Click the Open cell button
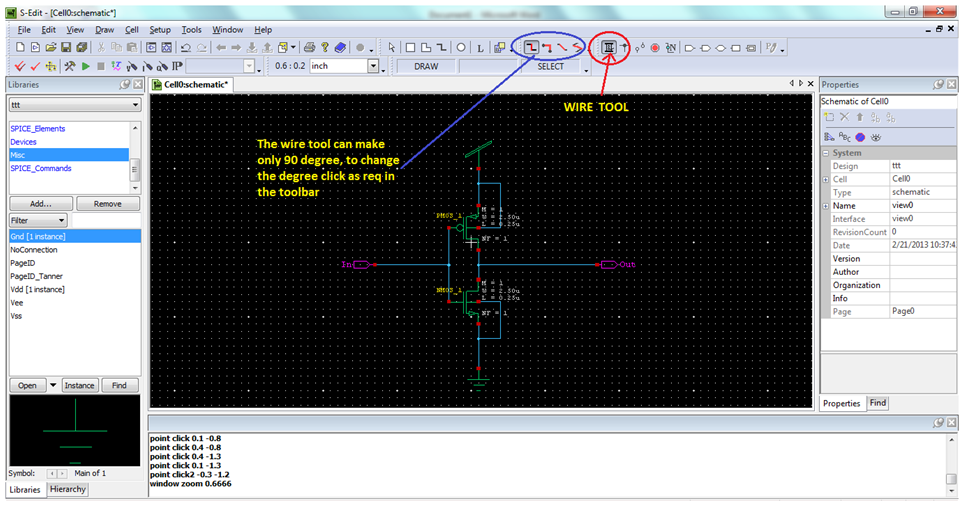 pyautogui.click(x=27, y=385)
